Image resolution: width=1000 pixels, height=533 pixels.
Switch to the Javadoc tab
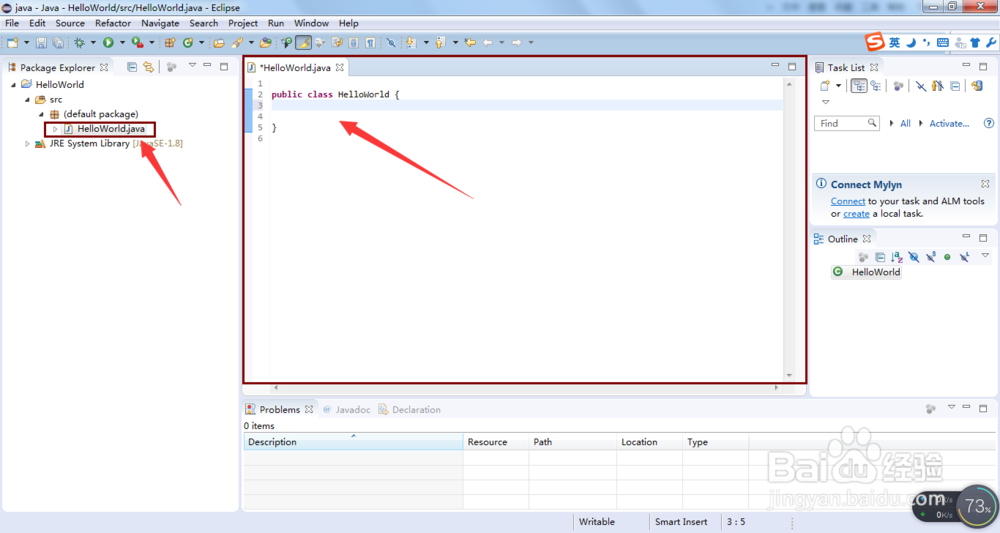pos(347,409)
